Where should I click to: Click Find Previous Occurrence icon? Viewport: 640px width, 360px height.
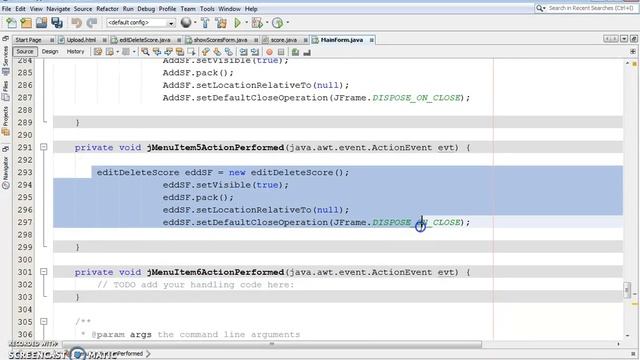(157, 52)
